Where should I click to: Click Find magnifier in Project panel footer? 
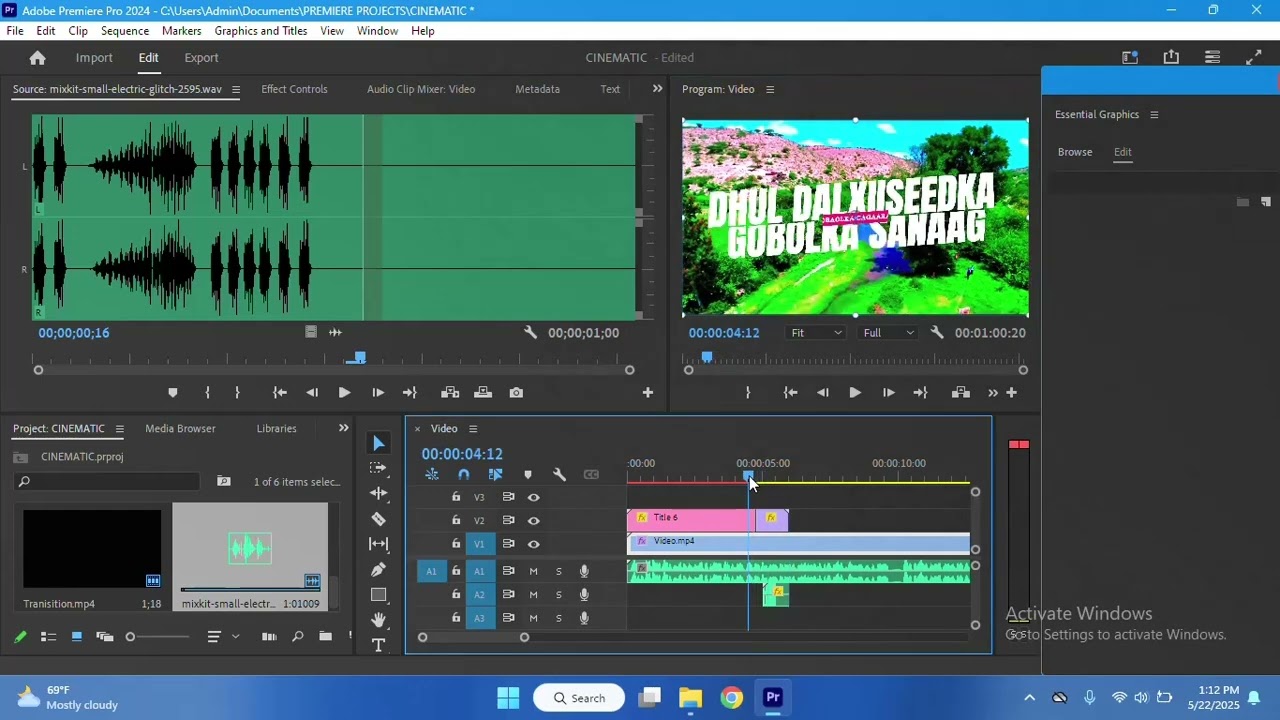click(297, 636)
